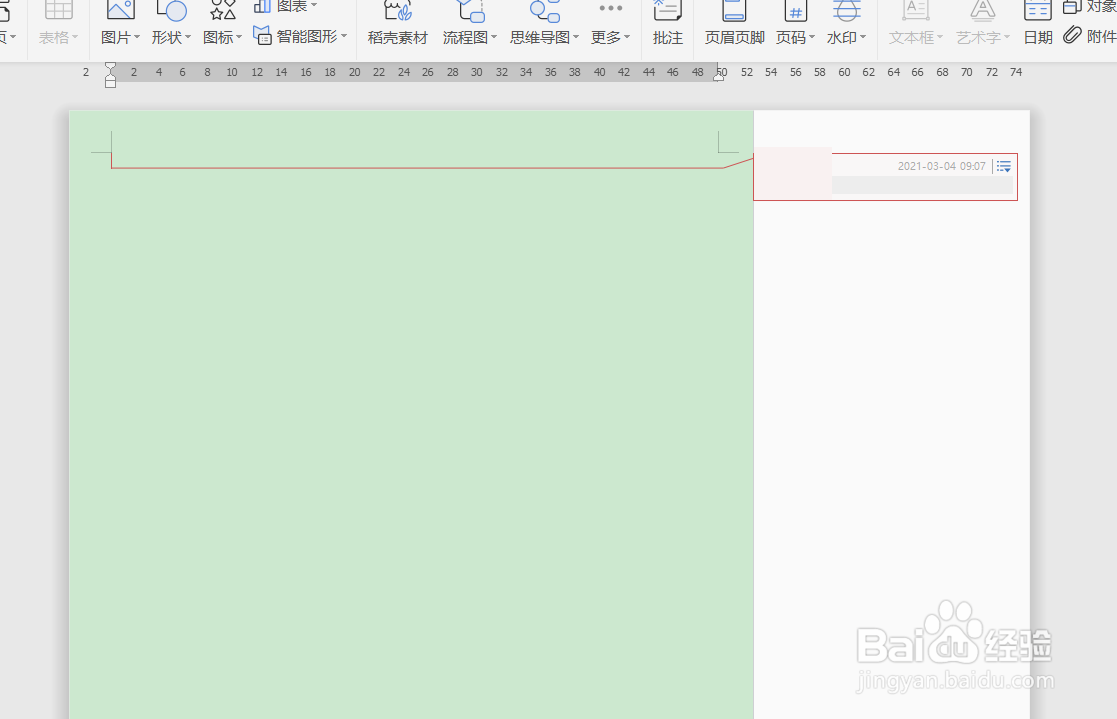Expand the 形状 dropdown arrow

click(188, 37)
